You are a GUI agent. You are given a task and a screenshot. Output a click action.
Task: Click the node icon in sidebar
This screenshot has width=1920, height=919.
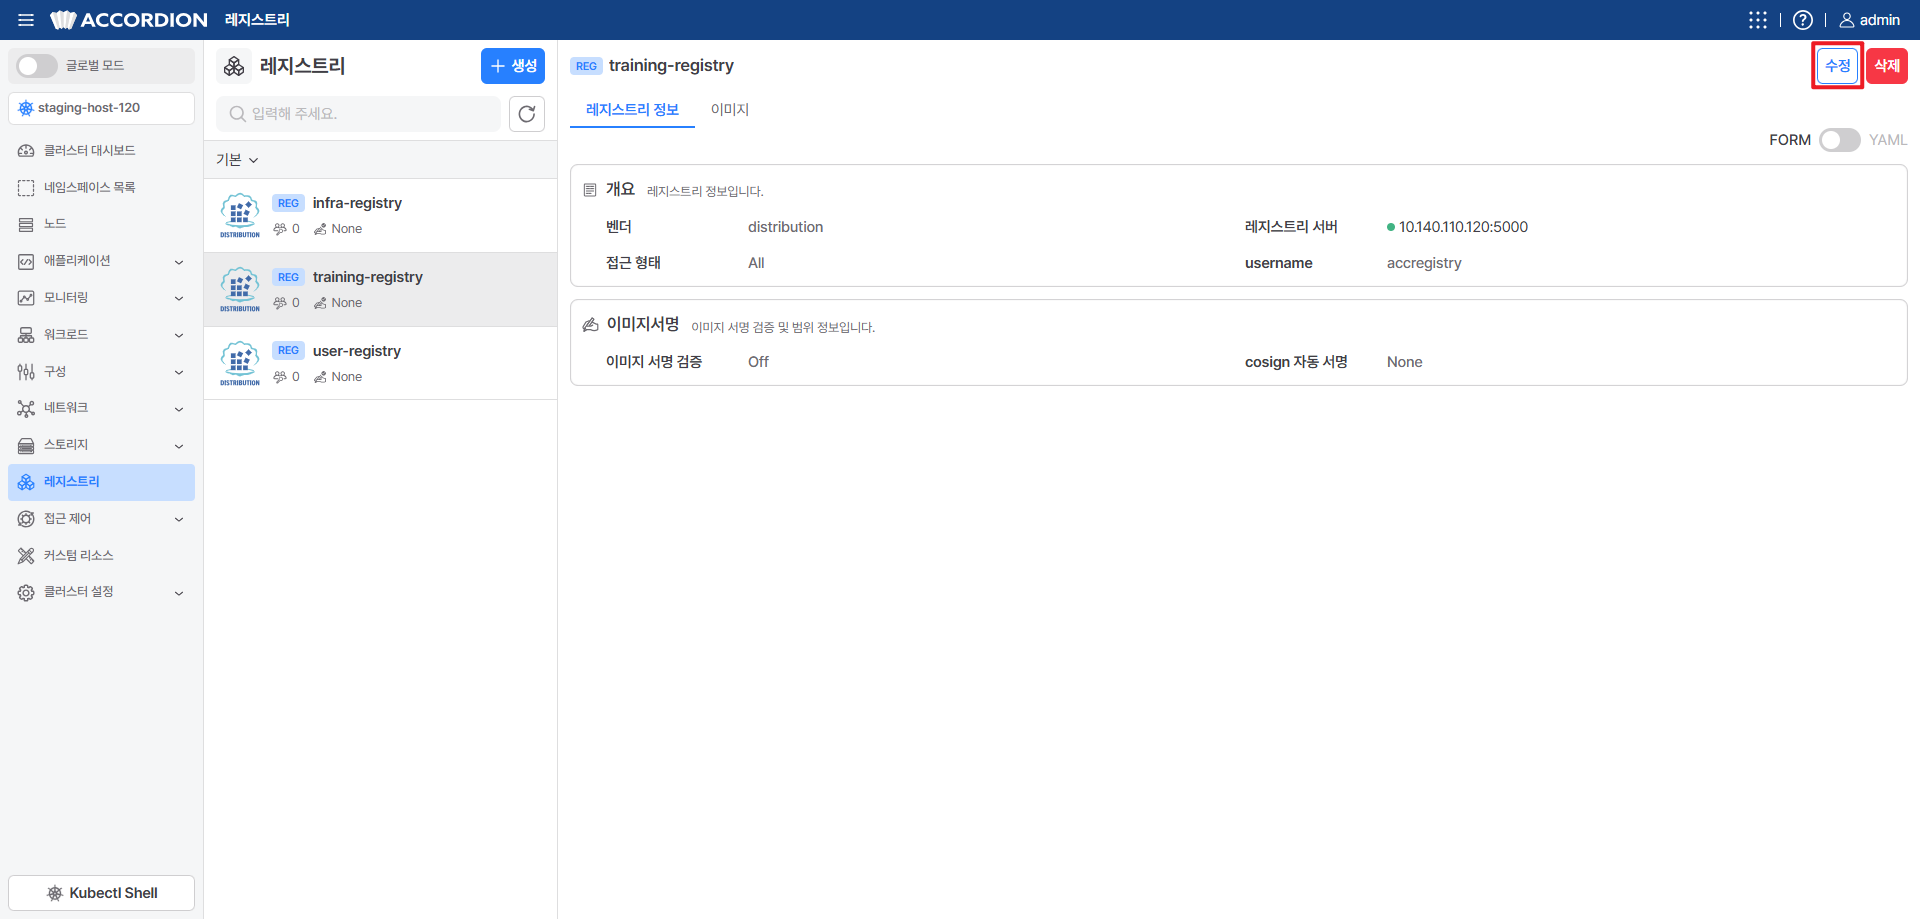26,224
